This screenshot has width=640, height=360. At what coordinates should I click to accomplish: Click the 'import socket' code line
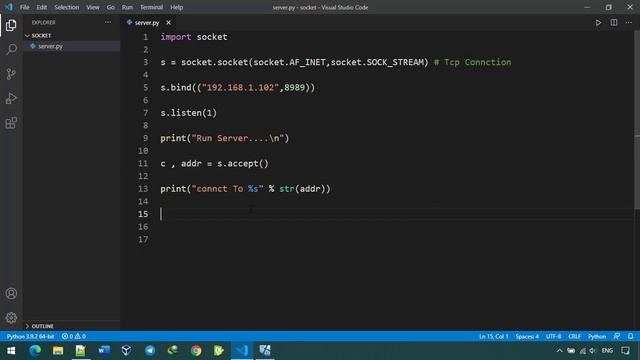194,37
